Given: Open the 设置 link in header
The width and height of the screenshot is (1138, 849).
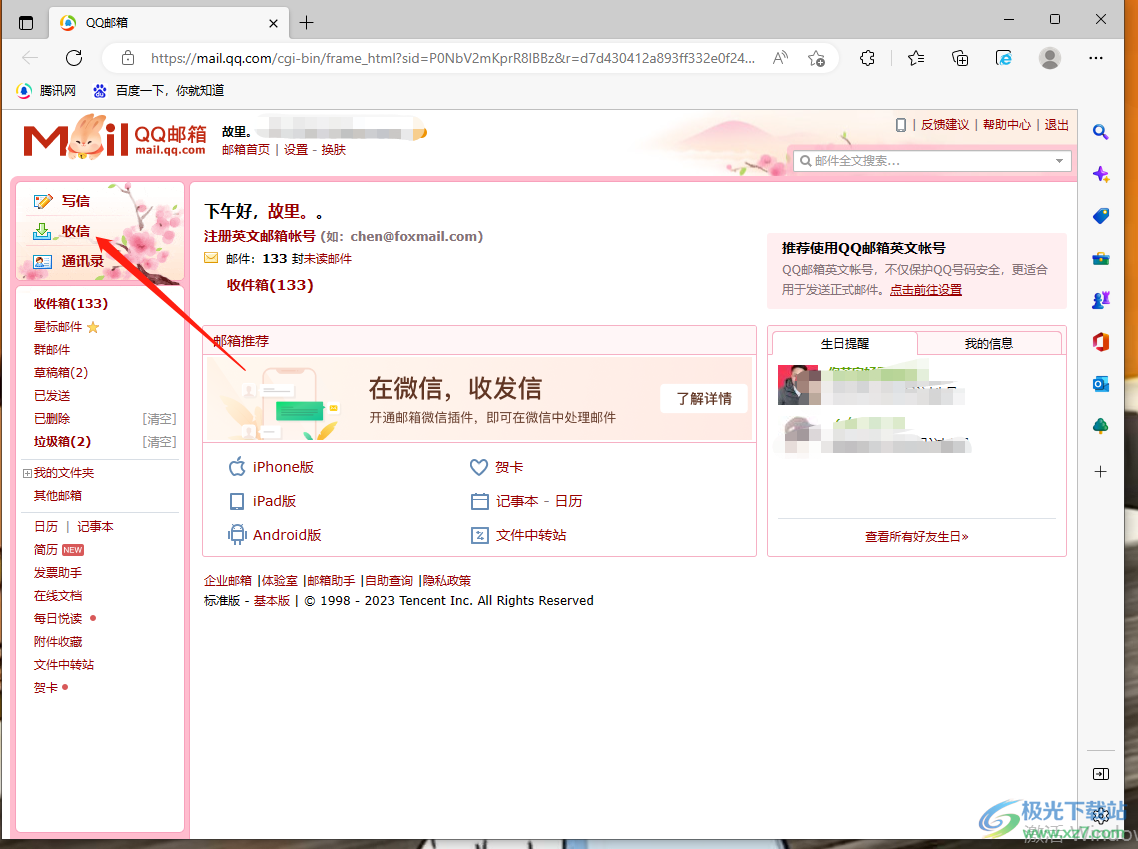Looking at the screenshot, I should (x=295, y=150).
